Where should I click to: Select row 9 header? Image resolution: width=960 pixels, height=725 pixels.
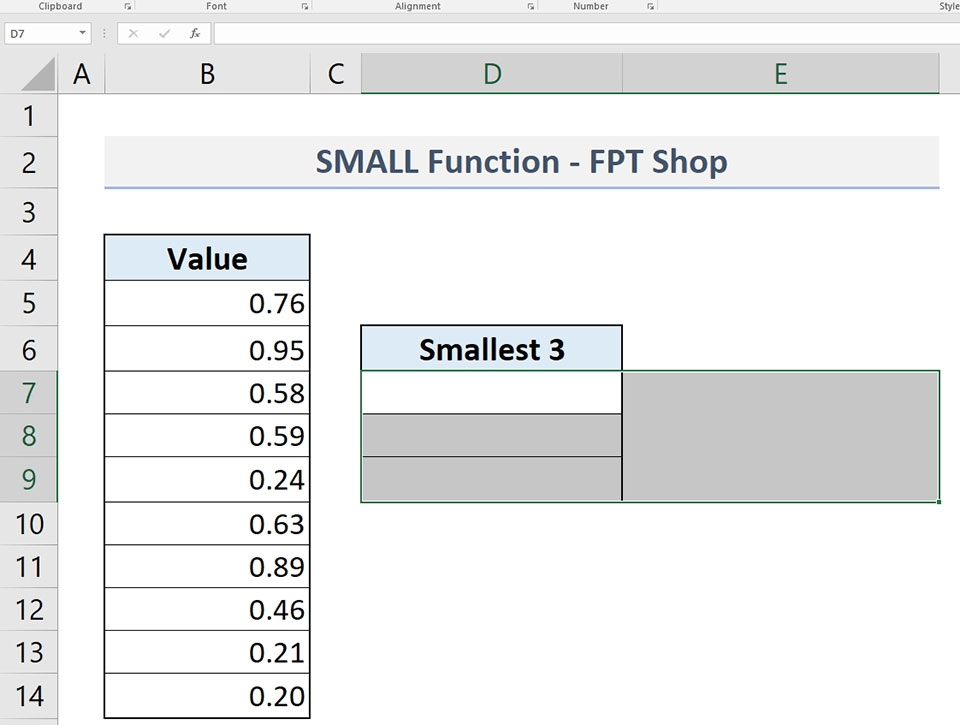click(x=28, y=479)
